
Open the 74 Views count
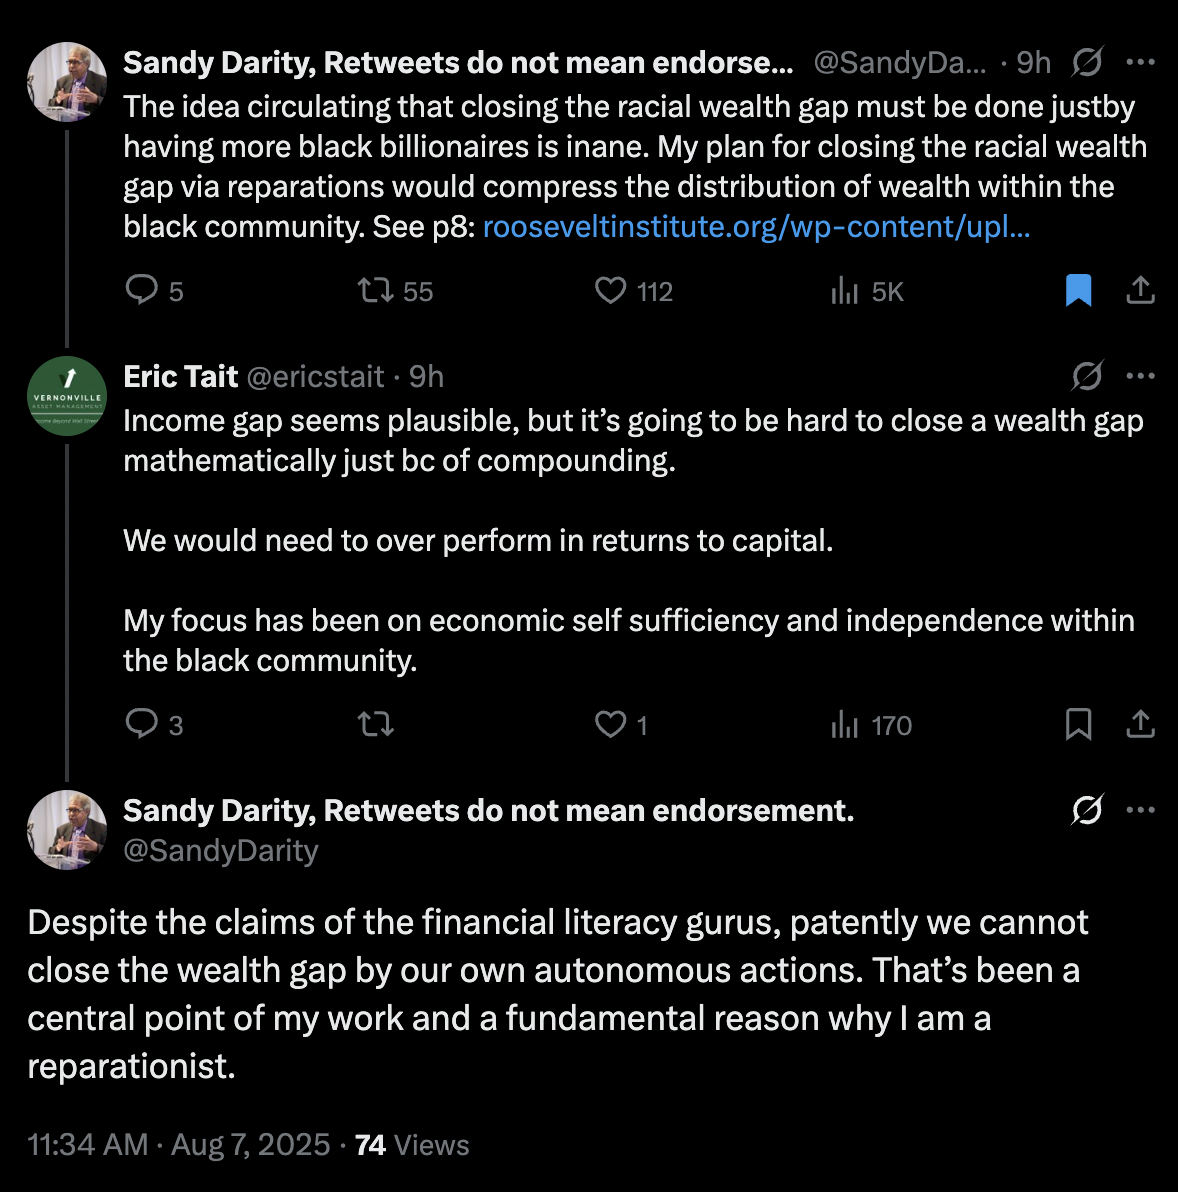click(412, 1145)
